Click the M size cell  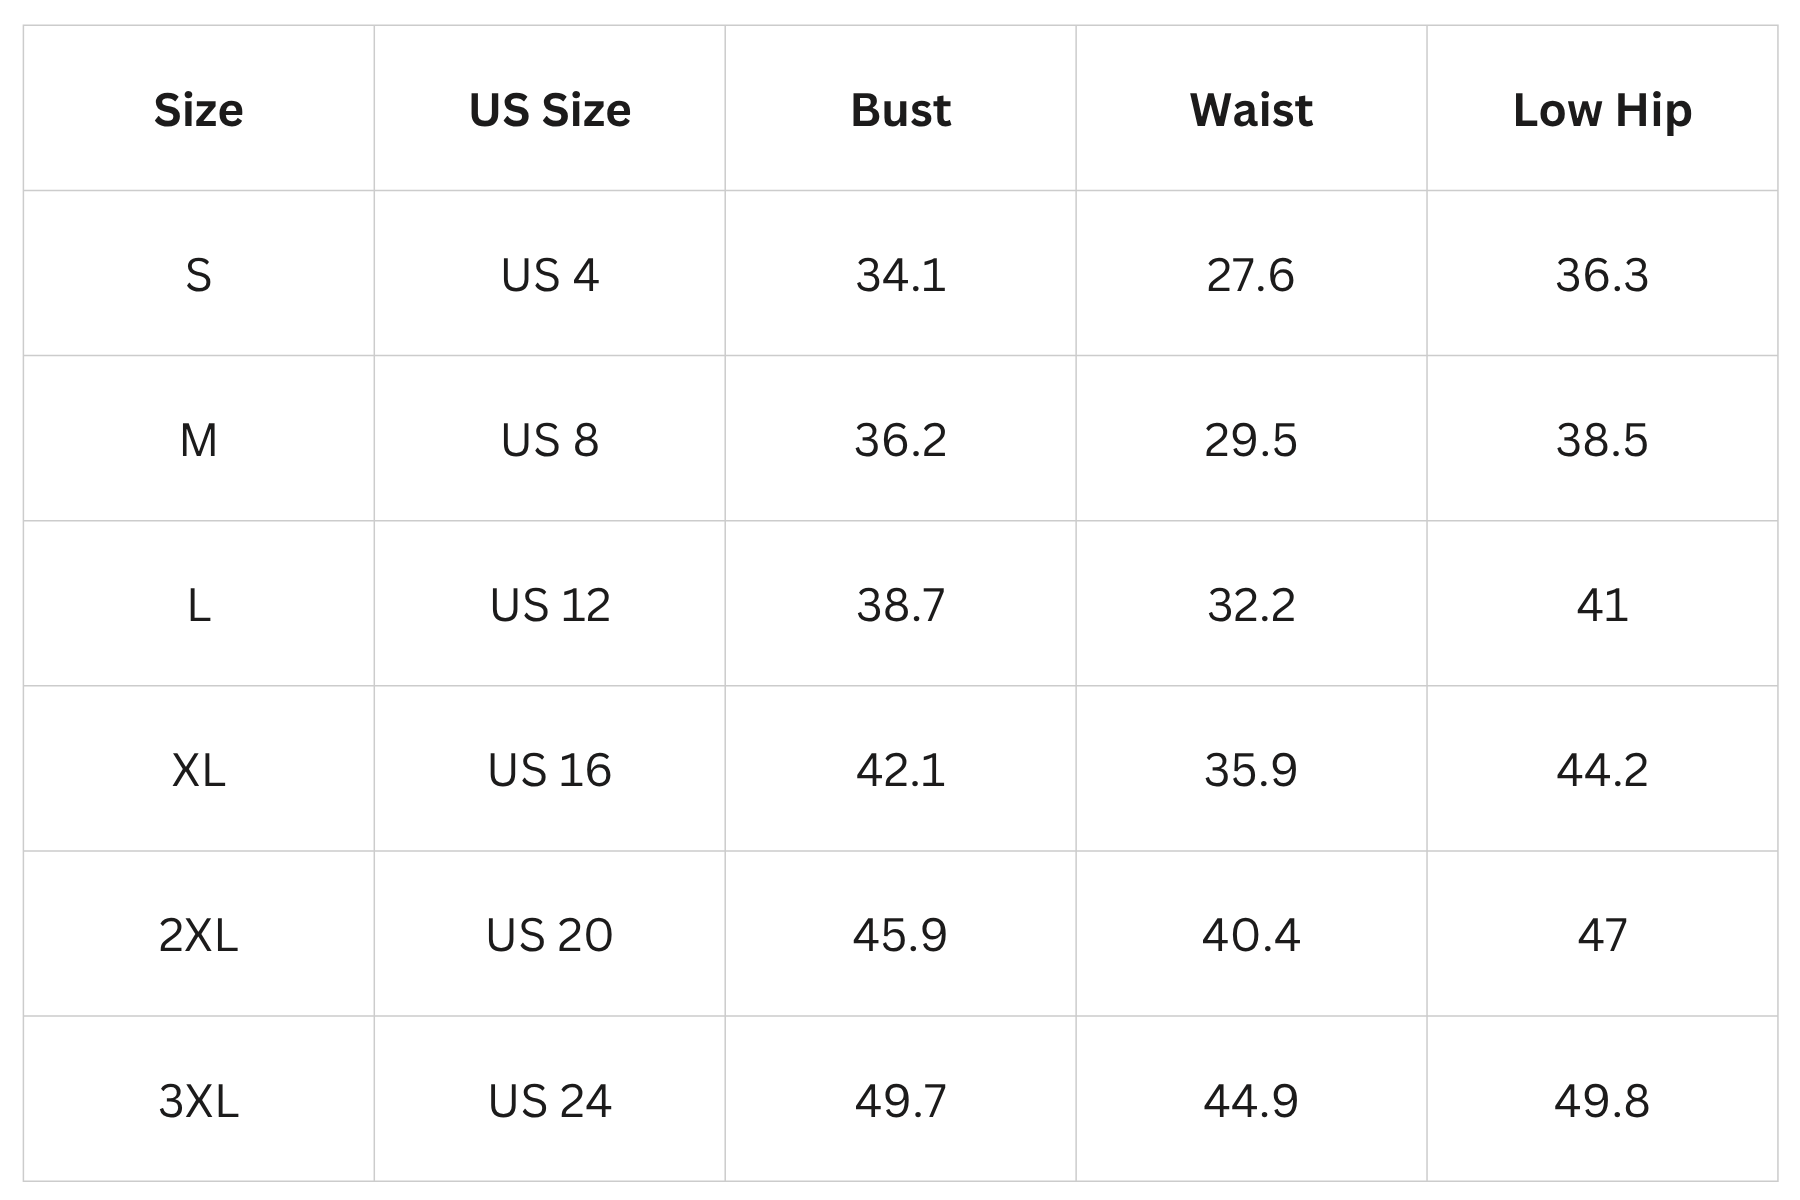(198, 440)
